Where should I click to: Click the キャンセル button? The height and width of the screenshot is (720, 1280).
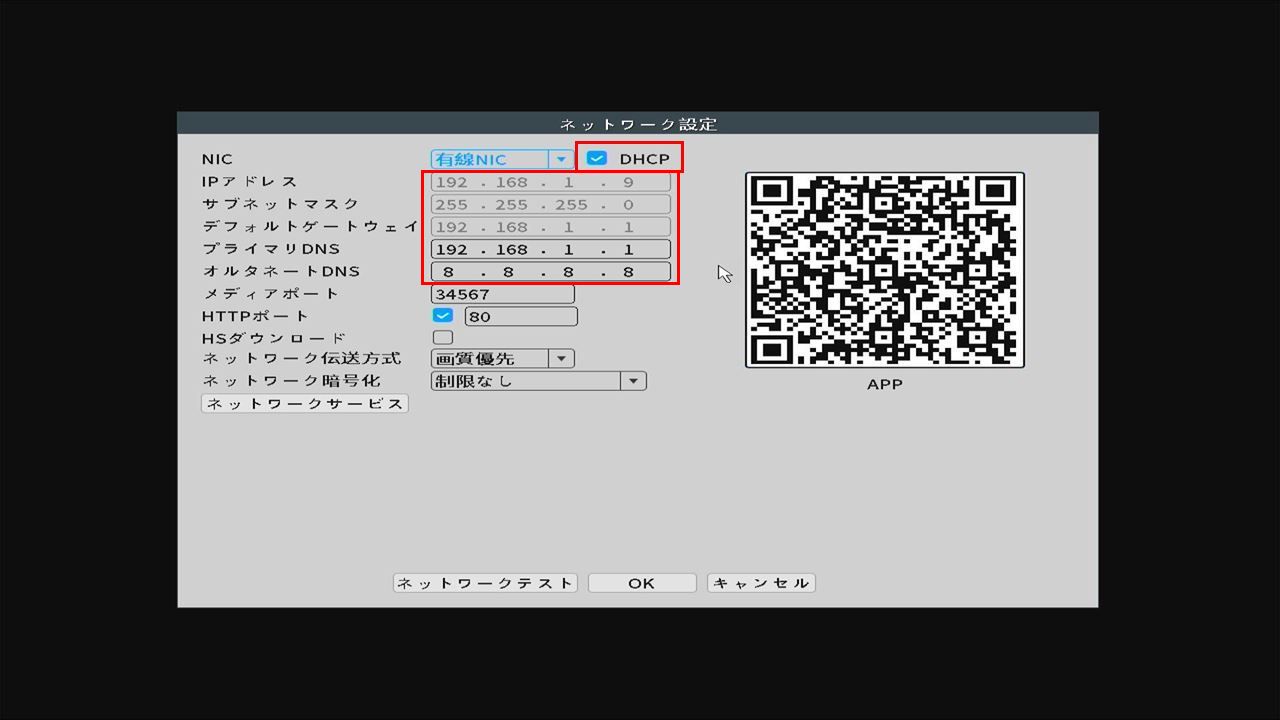pyautogui.click(x=761, y=583)
